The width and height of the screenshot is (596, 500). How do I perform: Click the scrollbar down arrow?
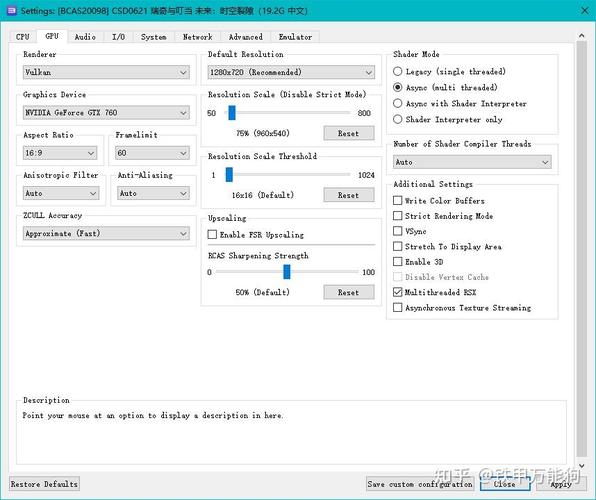[x=582, y=465]
